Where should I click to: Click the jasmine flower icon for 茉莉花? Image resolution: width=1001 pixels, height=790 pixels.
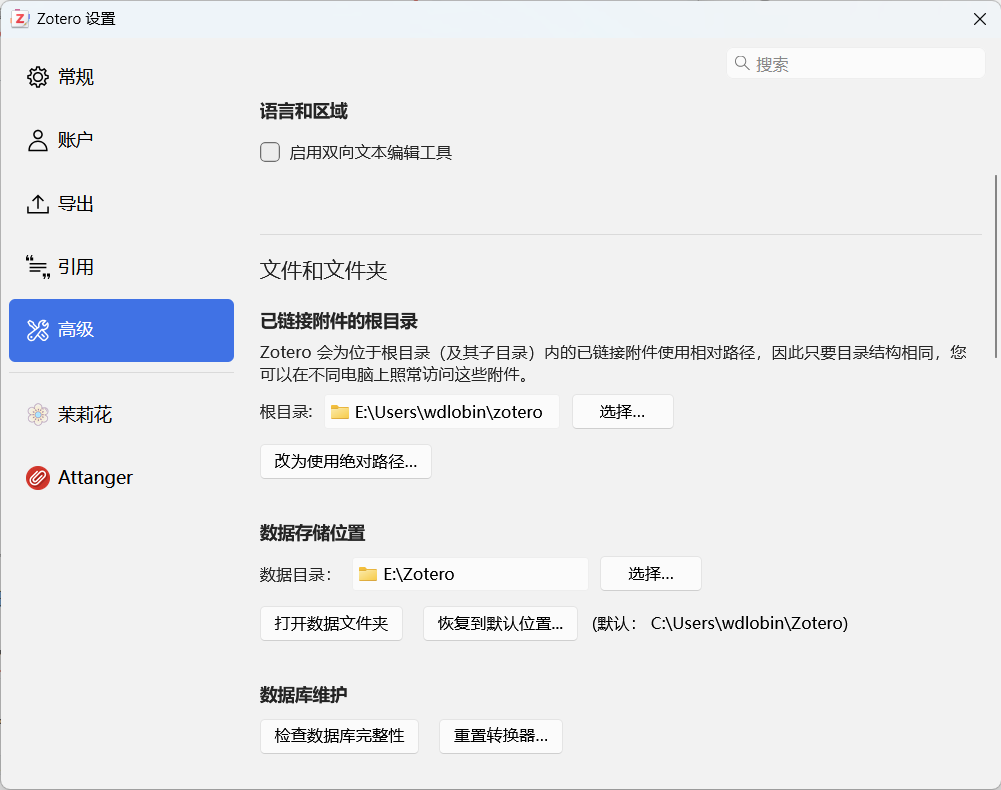[x=38, y=414]
